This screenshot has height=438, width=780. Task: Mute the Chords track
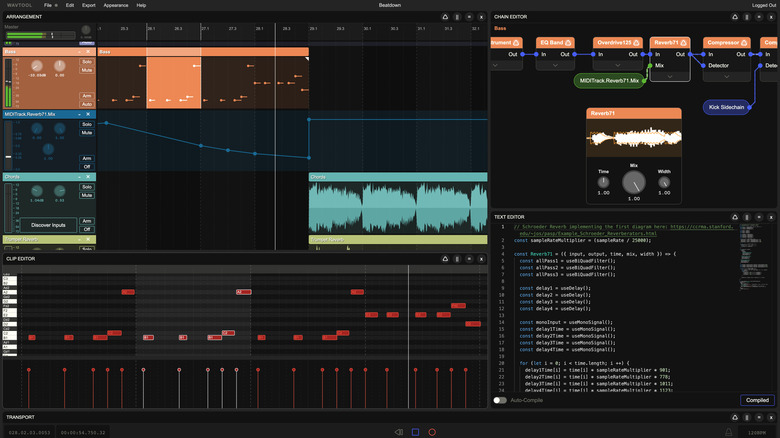(x=87, y=194)
